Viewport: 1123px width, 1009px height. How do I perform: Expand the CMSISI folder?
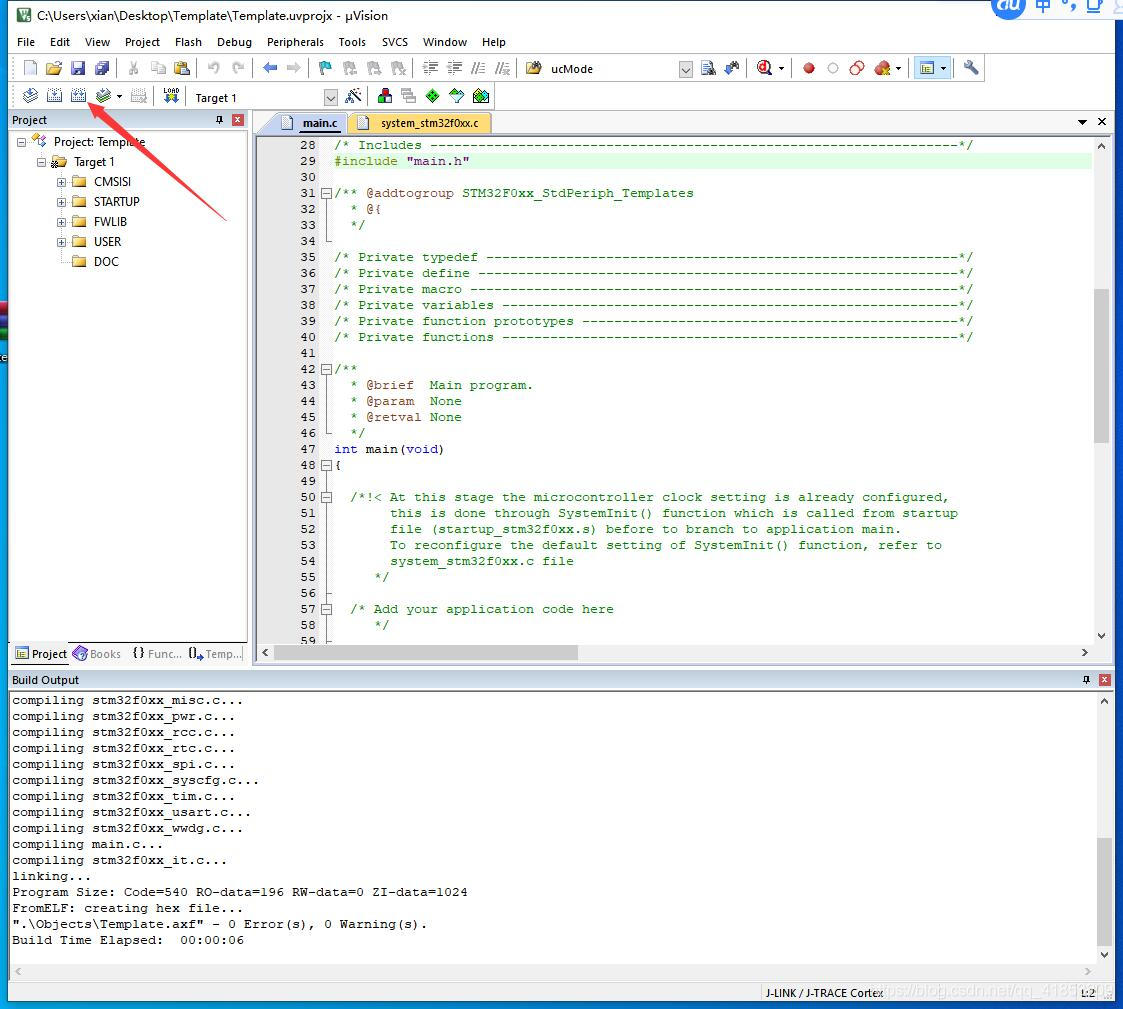tap(62, 182)
